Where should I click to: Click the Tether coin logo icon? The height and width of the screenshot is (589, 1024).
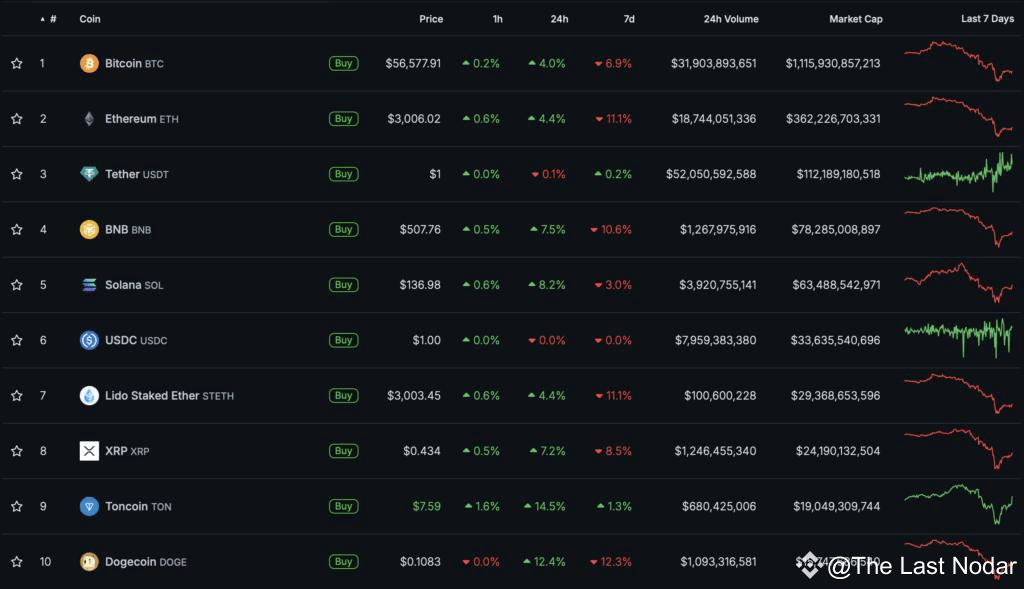tap(89, 174)
